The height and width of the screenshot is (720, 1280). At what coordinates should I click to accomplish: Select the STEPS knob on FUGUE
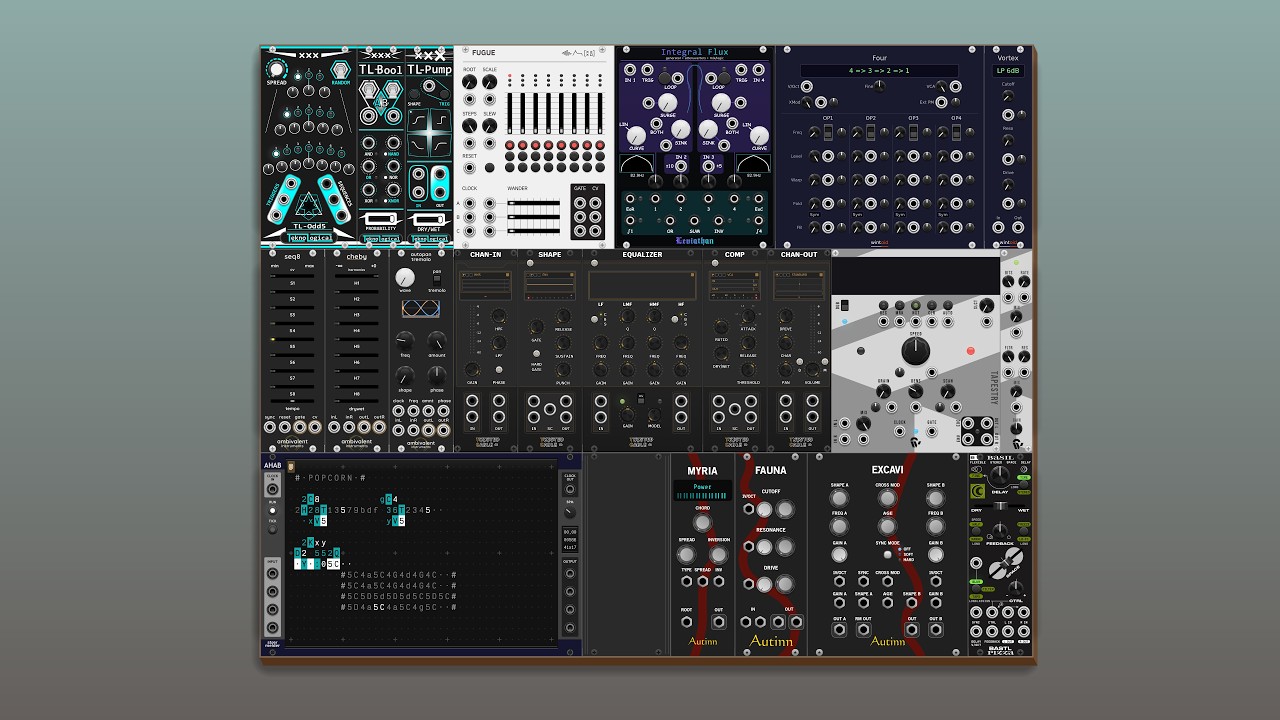pos(469,127)
